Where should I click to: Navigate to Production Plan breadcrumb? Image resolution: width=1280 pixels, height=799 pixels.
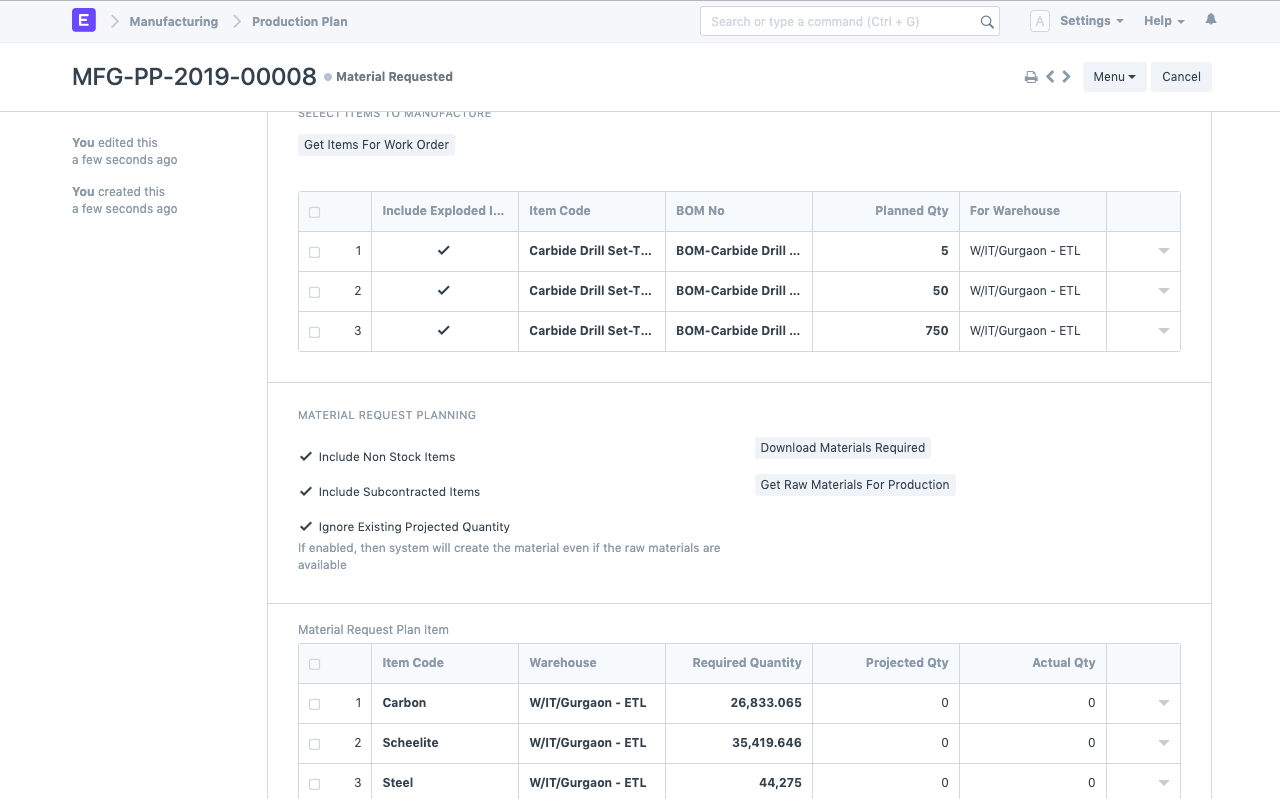pyautogui.click(x=300, y=21)
